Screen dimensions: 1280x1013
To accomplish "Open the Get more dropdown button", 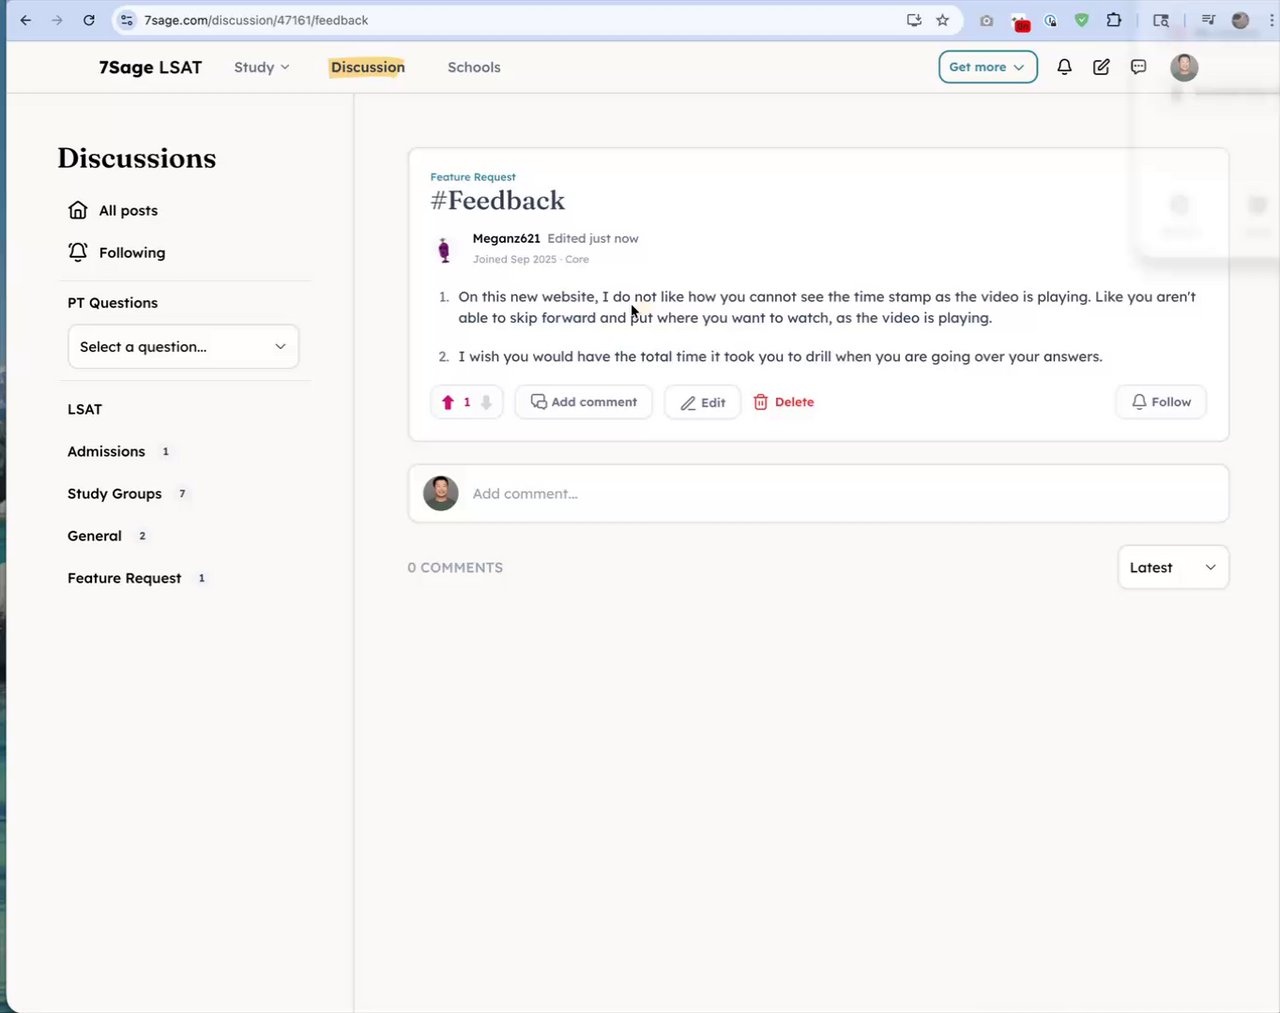I will [x=988, y=67].
